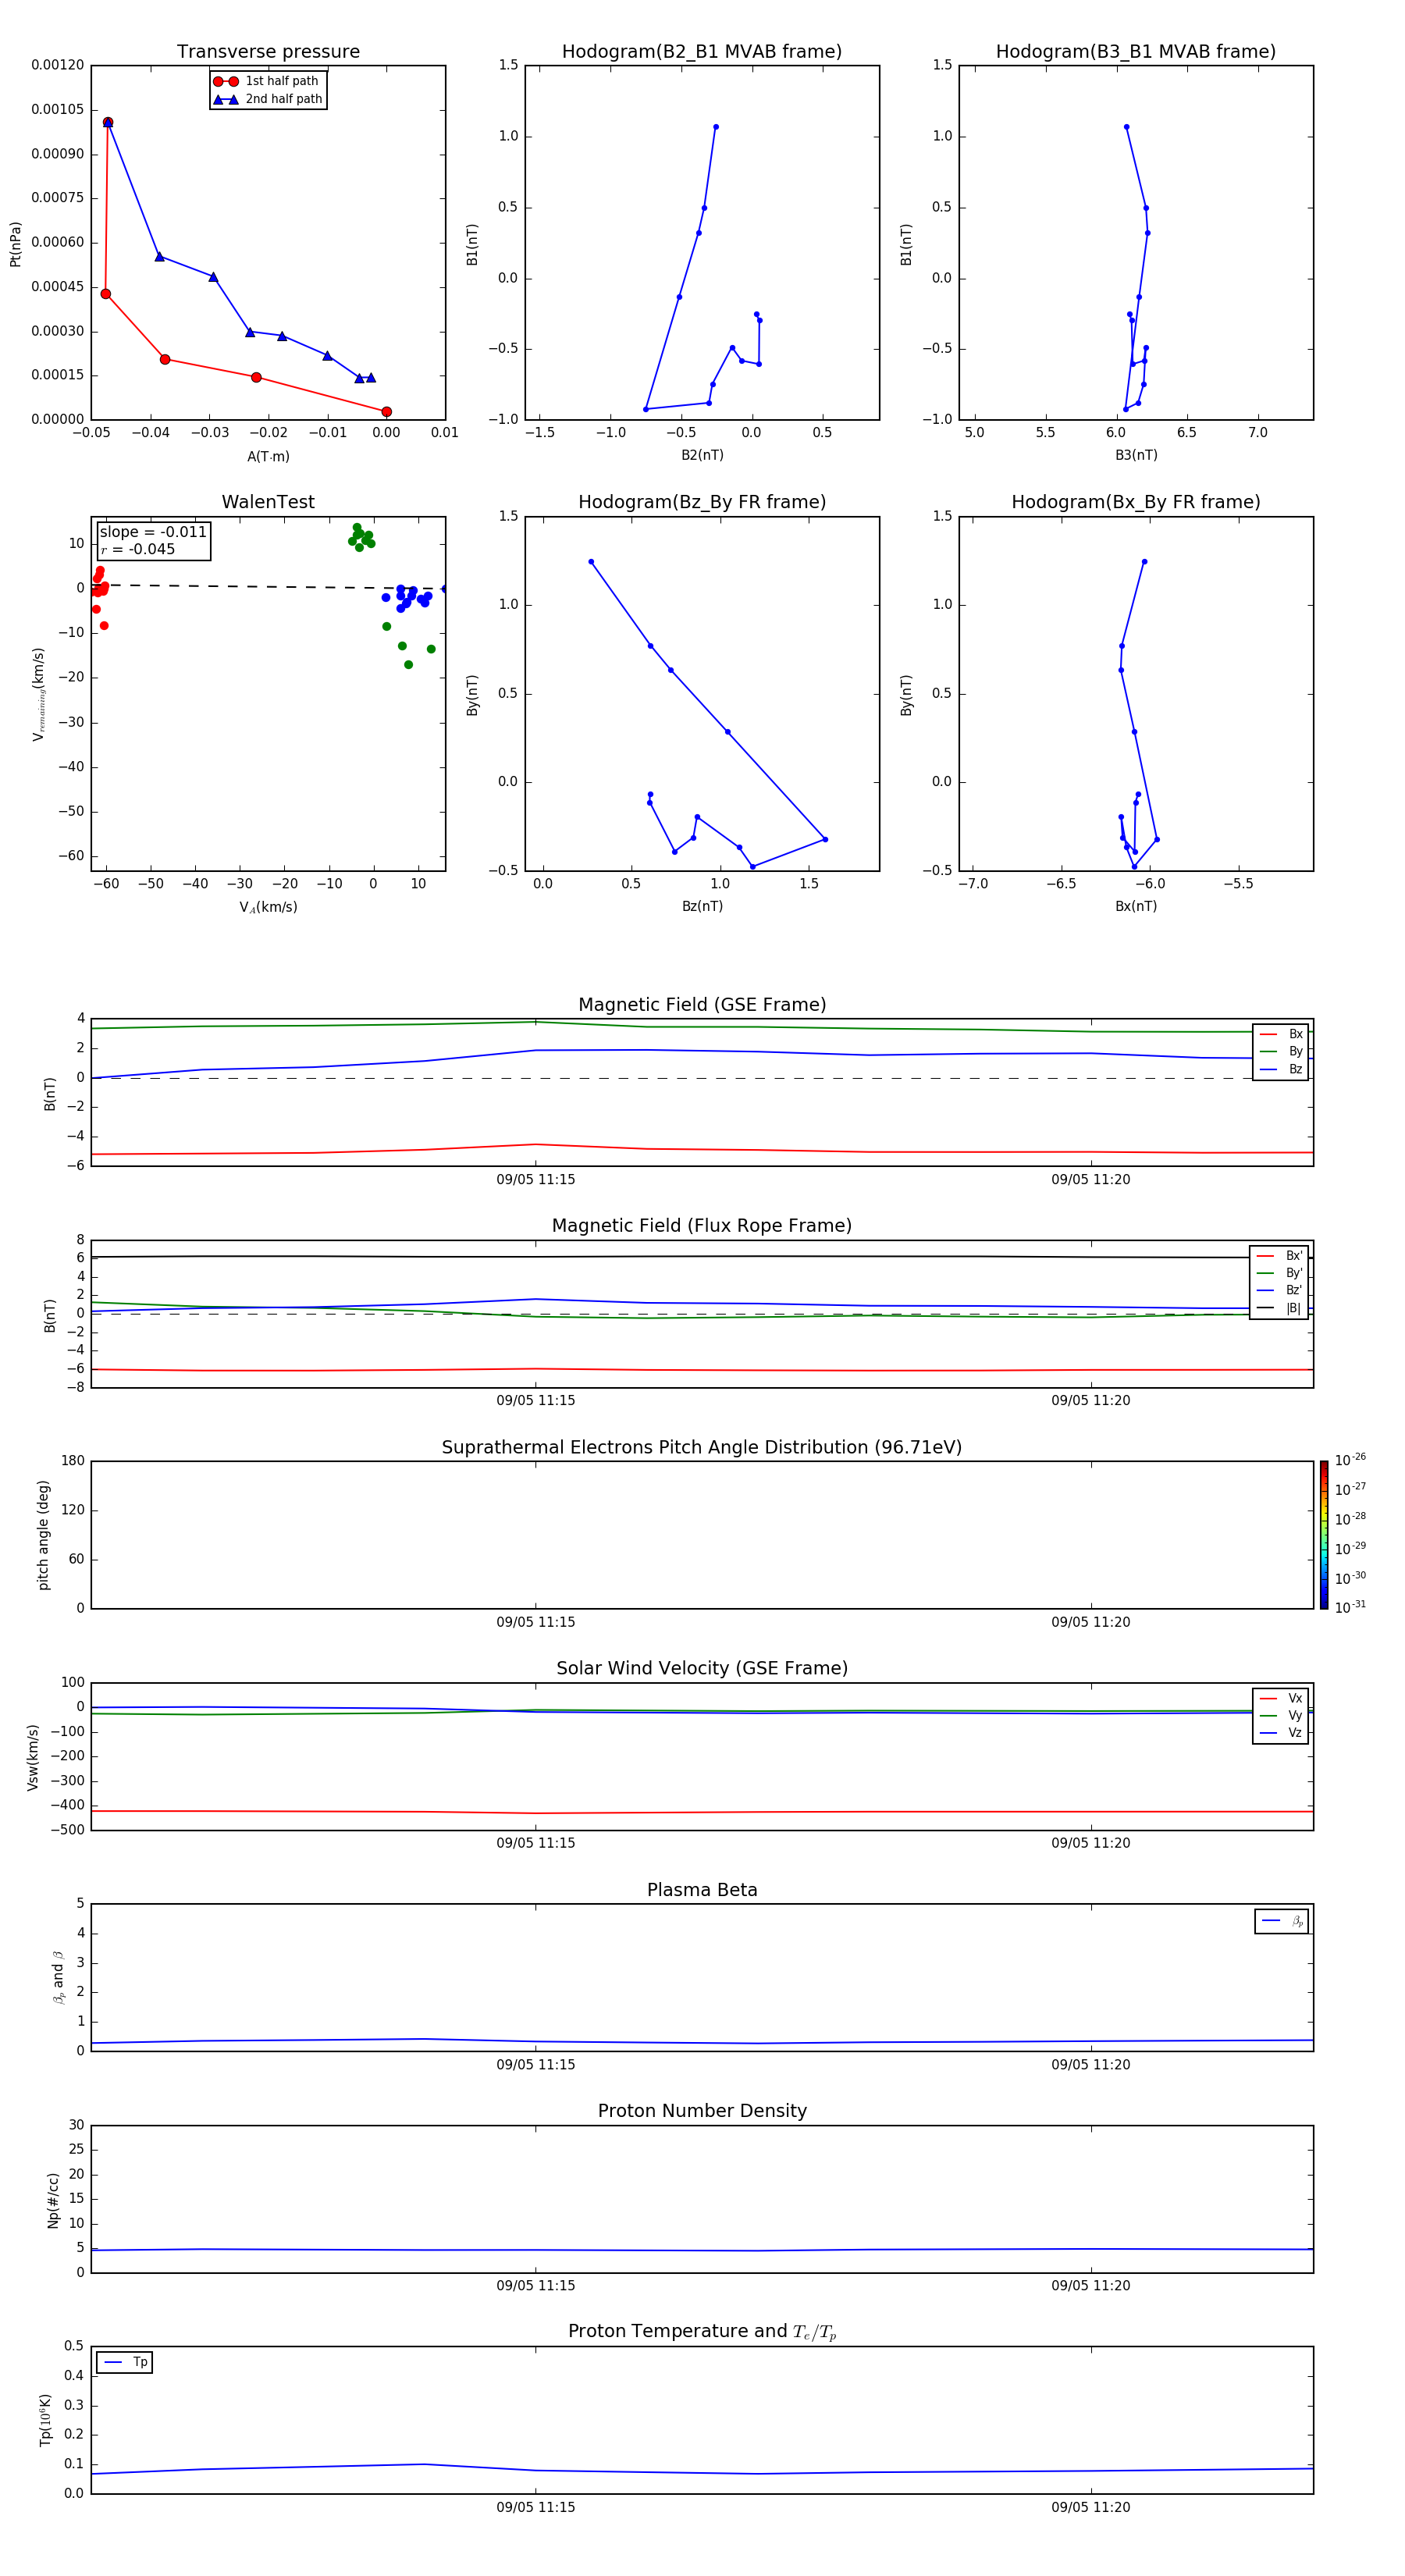Click the "β_p and β" y-axis label

[59, 1977]
